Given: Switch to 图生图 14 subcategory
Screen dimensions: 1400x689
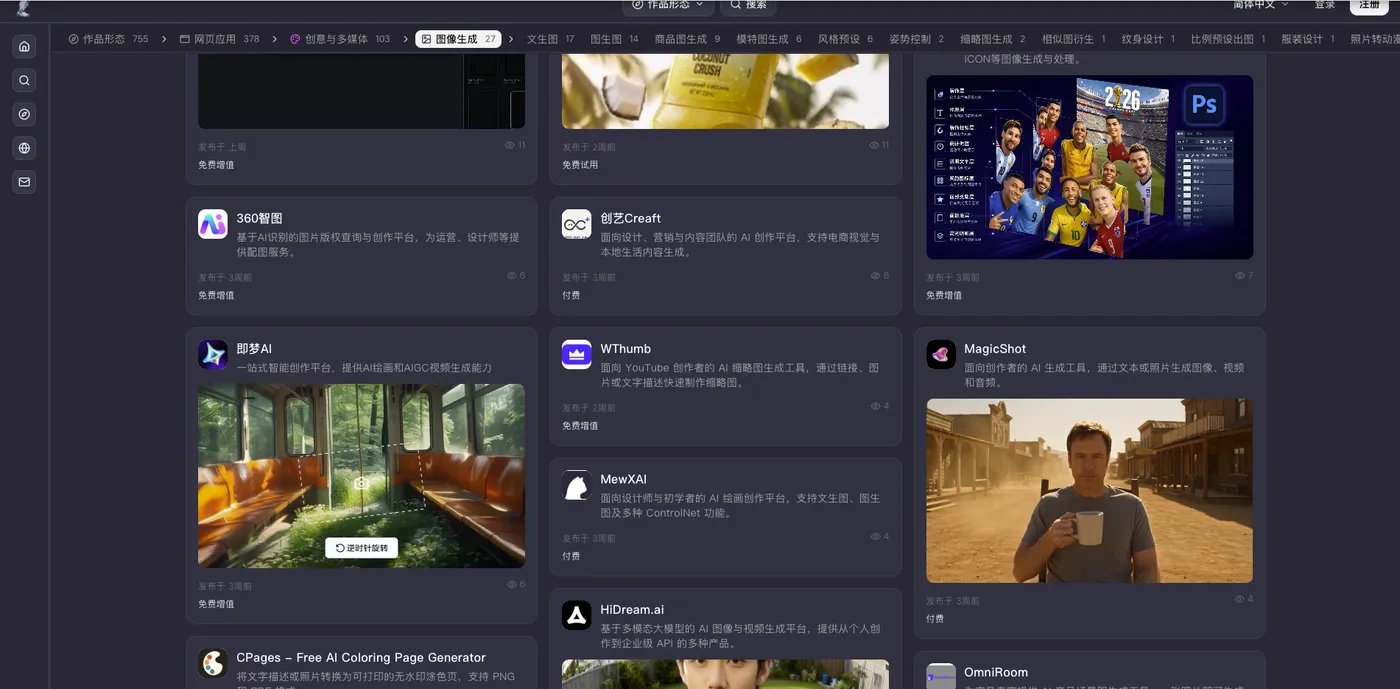Looking at the screenshot, I should 615,39.
